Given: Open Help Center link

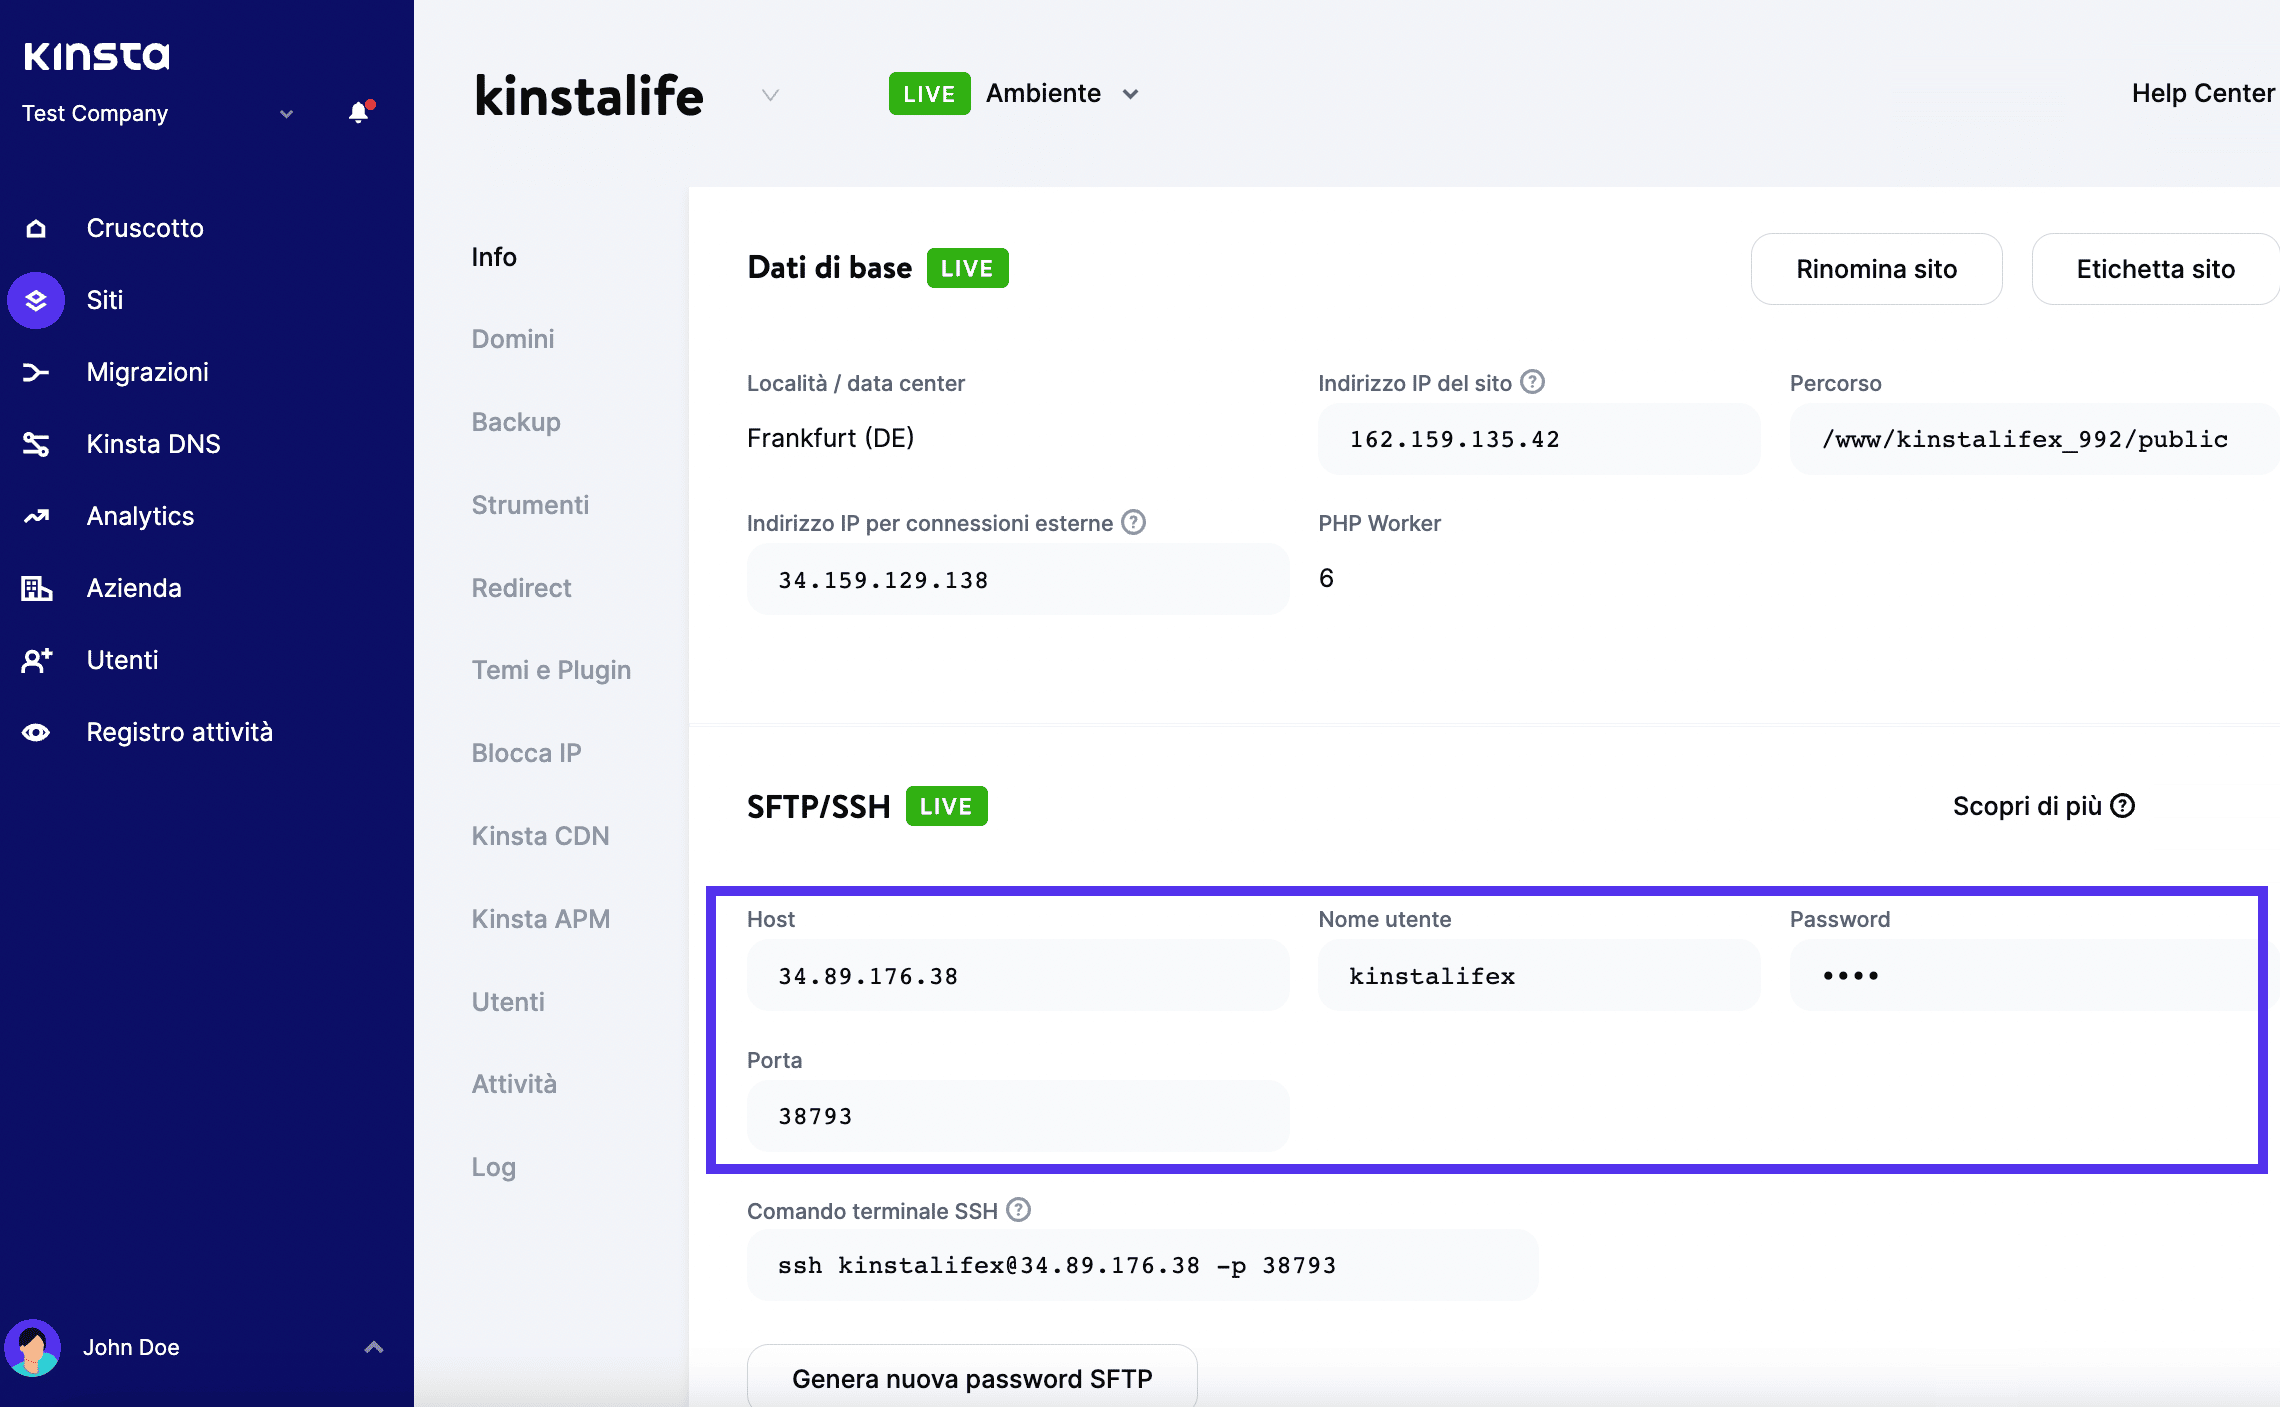Looking at the screenshot, I should 2203,93.
